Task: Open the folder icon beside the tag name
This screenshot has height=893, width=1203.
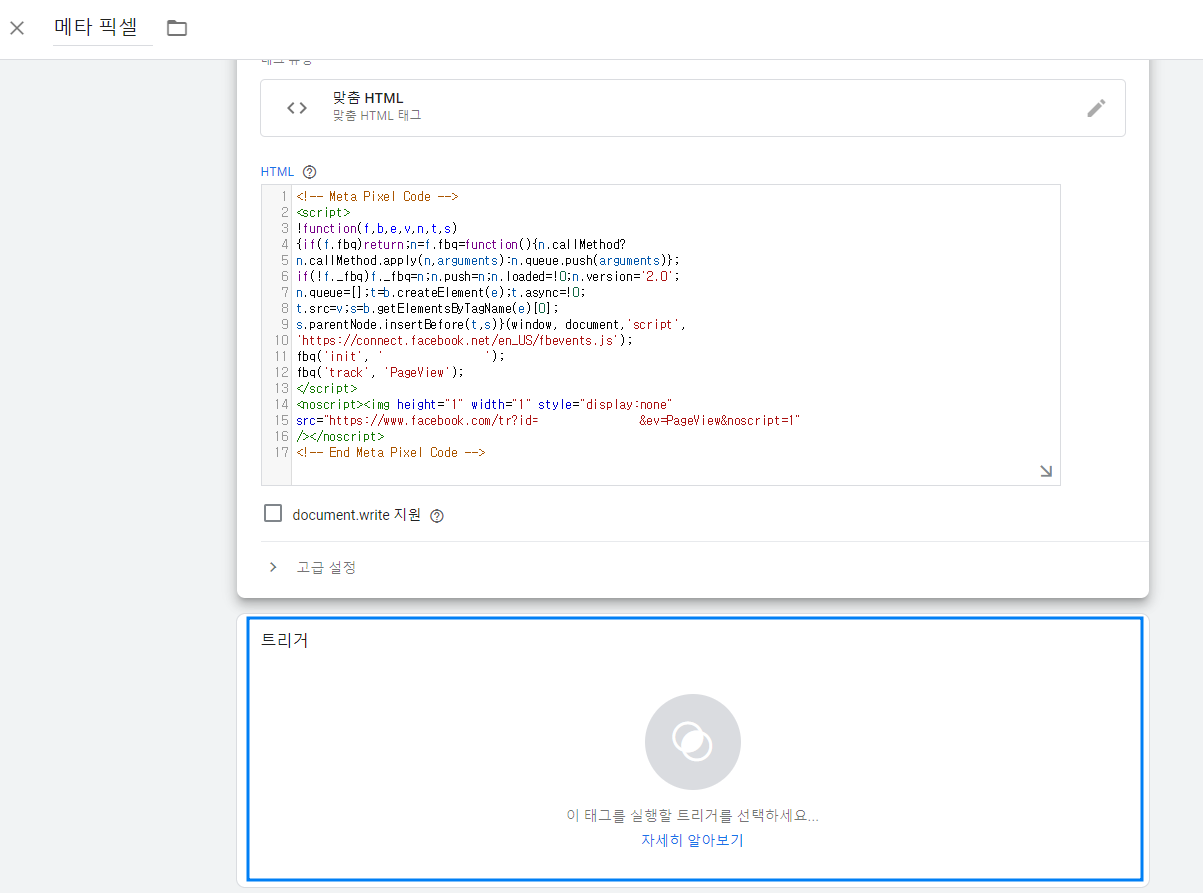Action: coord(177,28)
